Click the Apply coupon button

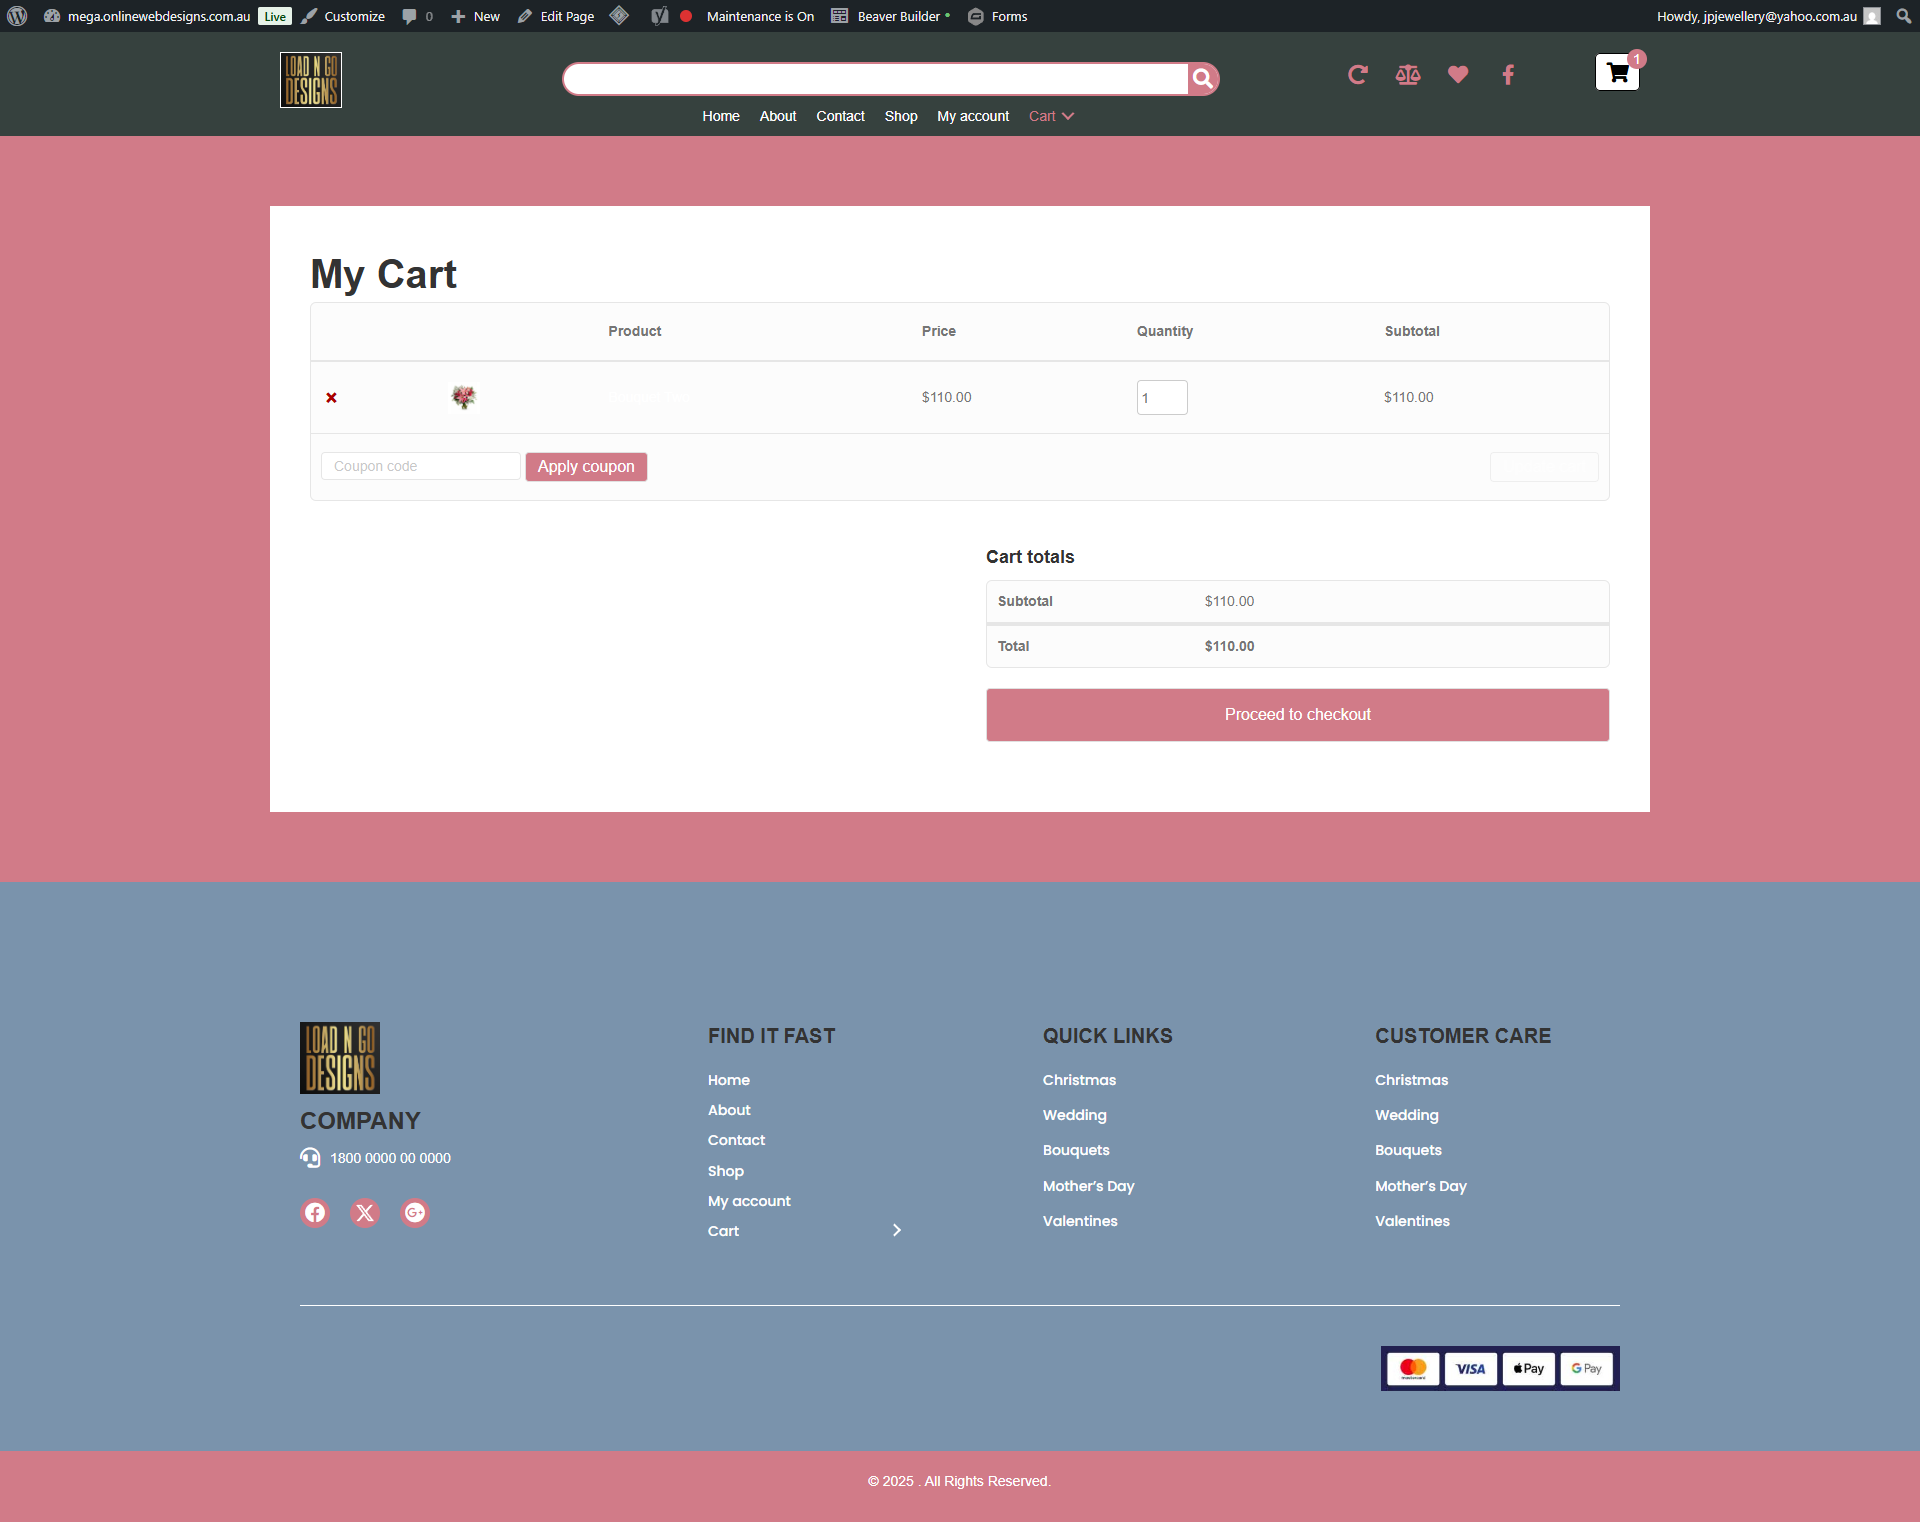[586, 467]
